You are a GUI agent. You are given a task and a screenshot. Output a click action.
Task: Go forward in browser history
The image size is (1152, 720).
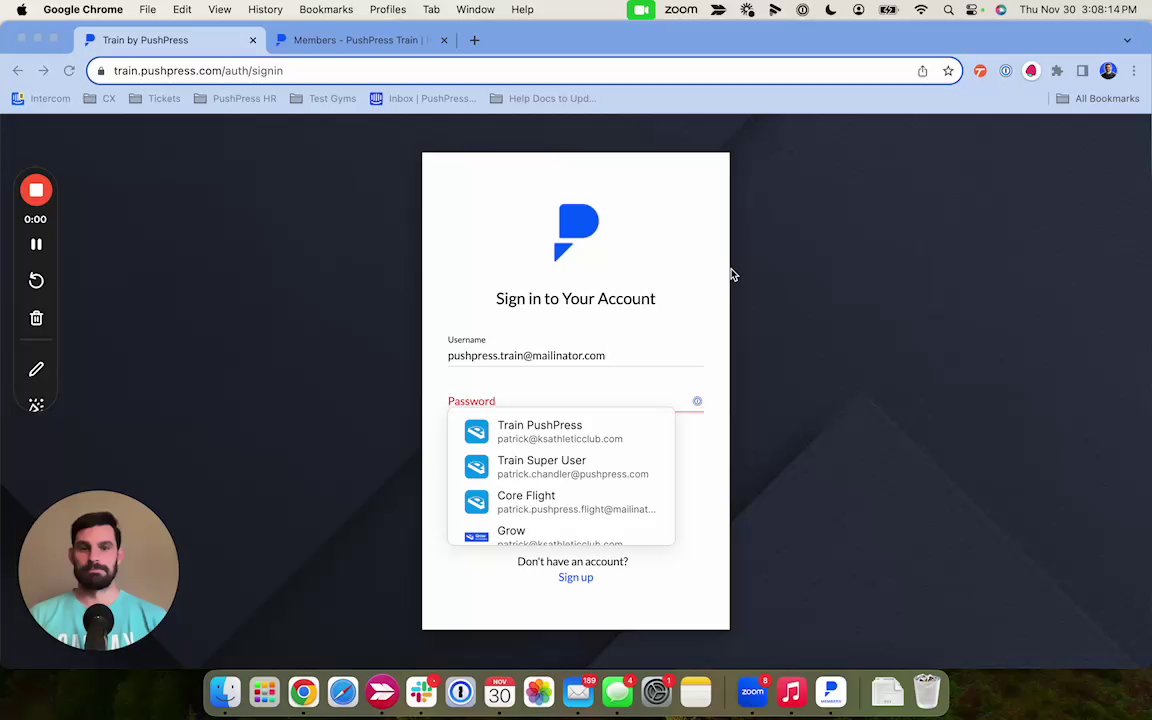tap(43, 71)
